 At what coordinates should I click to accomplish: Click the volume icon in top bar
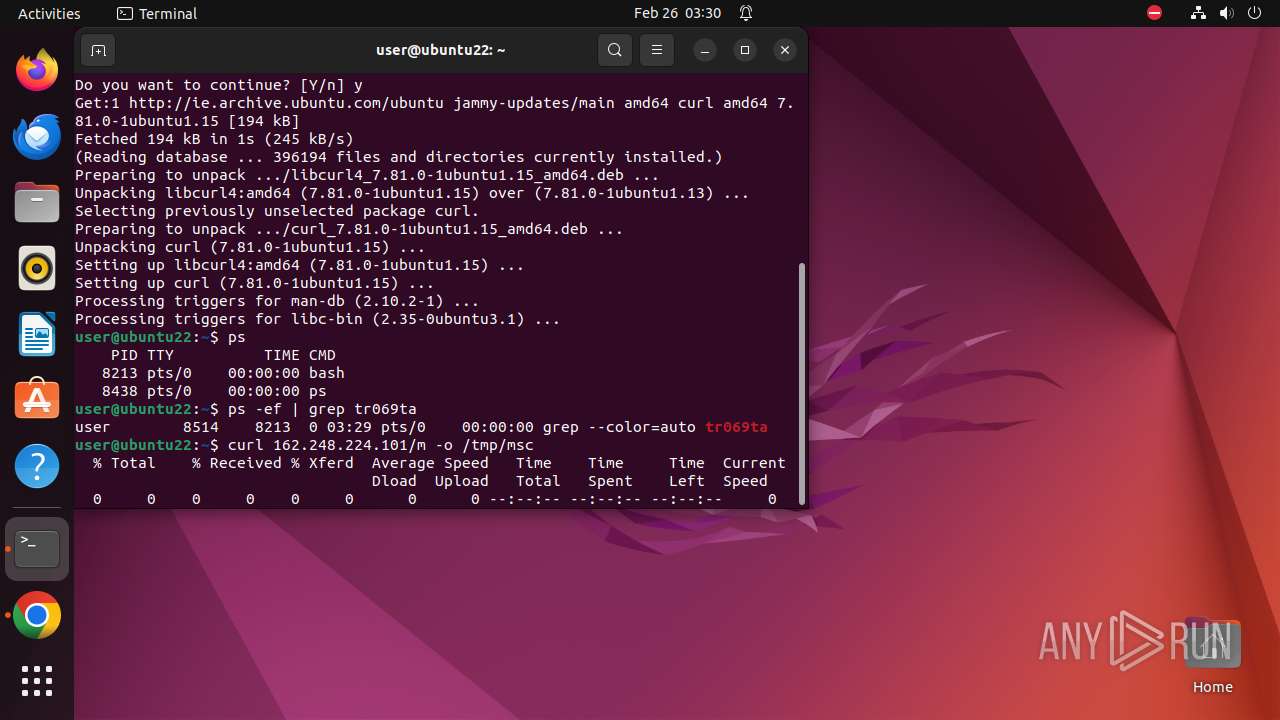coord(1227,13)
